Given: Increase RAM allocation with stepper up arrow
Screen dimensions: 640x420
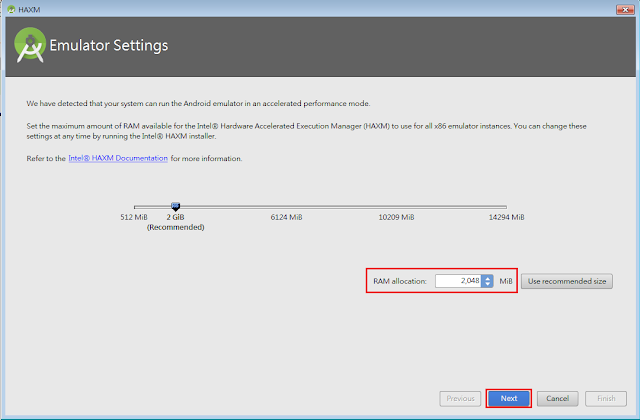Looking at the screenshot, I should (x=487, y=278).
